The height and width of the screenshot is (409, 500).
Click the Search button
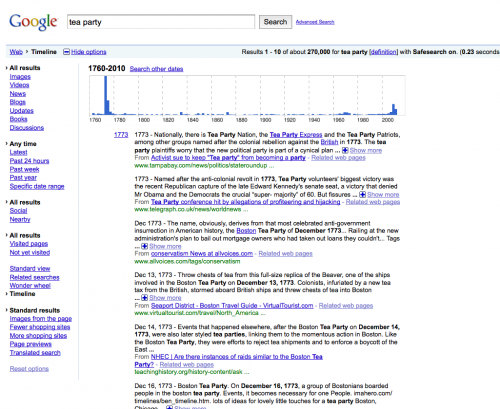point(275,22)
